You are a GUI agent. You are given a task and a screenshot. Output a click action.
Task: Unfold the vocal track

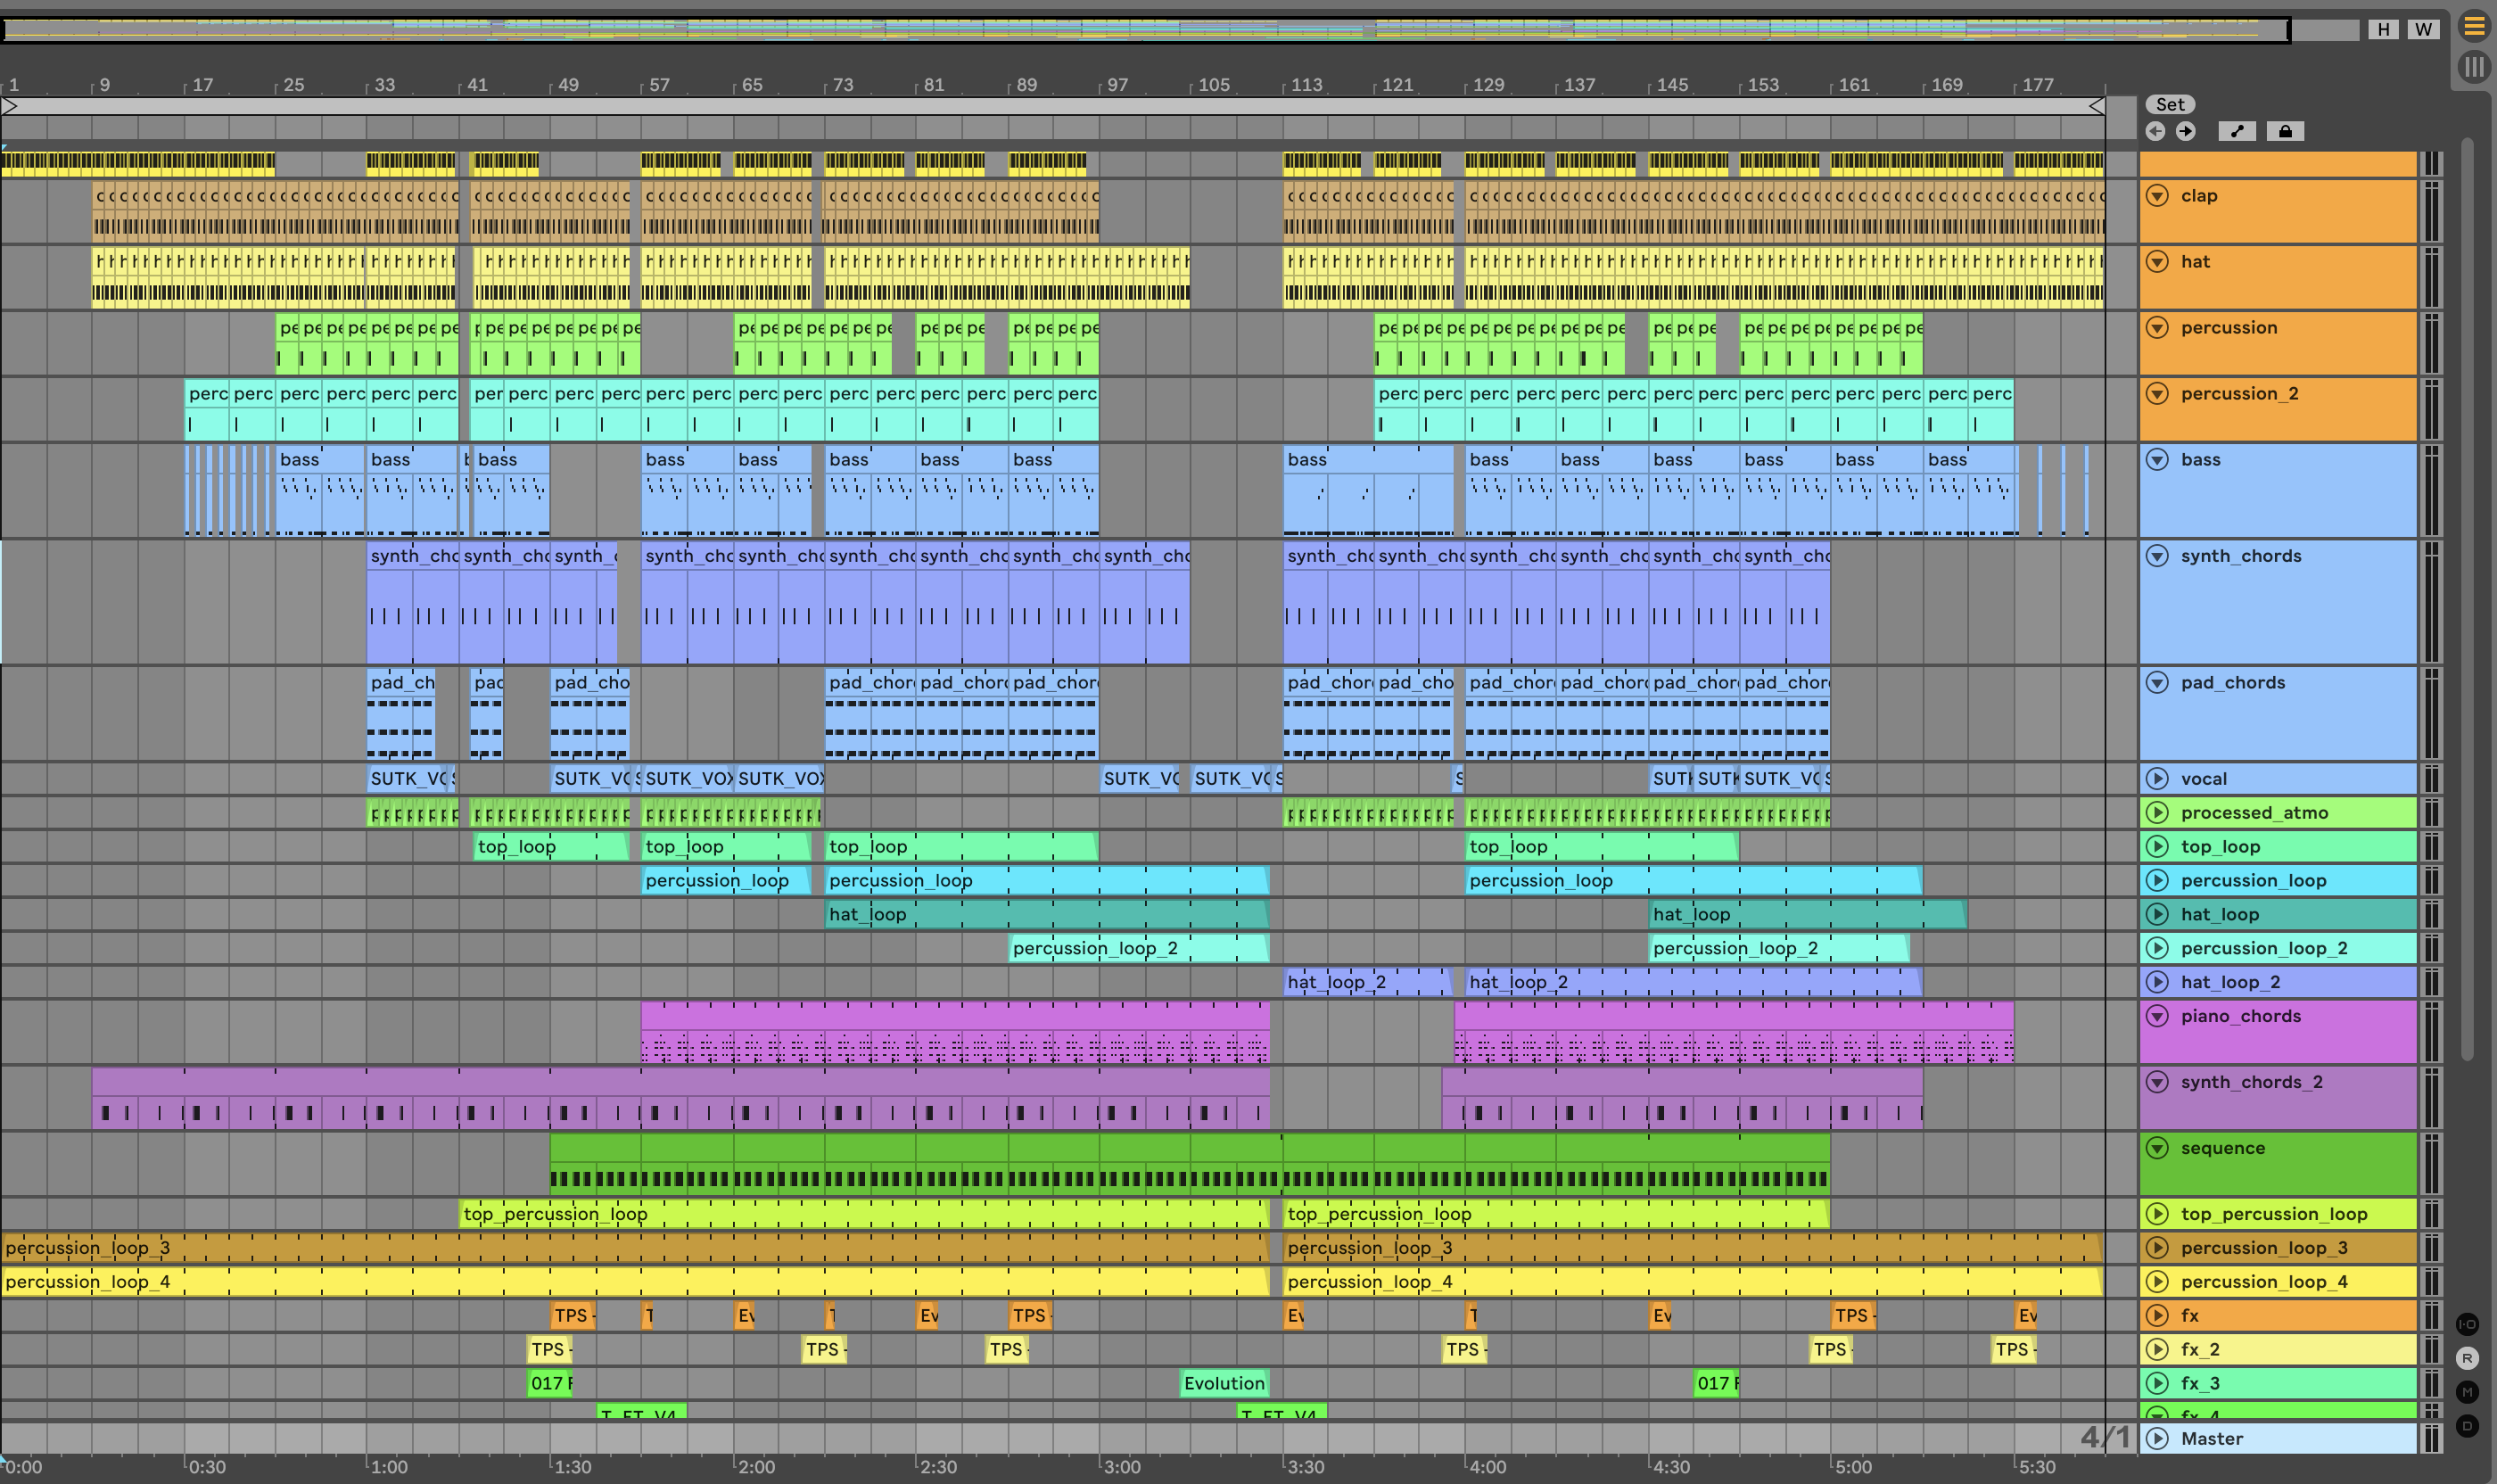(2157, 779)
